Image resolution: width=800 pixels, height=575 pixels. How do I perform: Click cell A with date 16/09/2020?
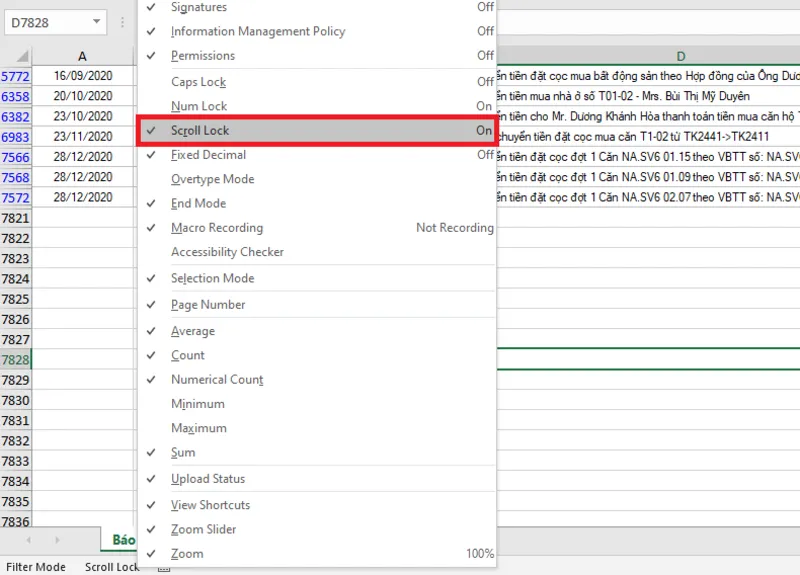83,76
